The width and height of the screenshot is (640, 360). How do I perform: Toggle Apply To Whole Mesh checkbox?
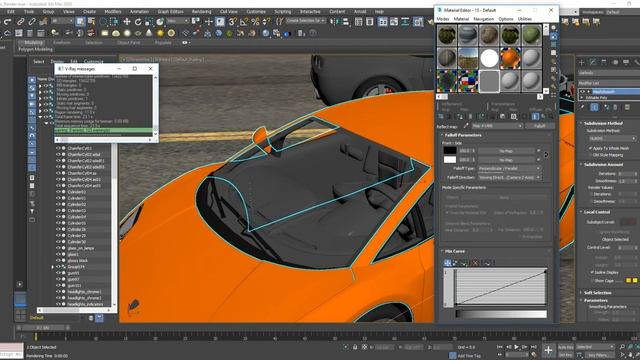pos(591,148)
